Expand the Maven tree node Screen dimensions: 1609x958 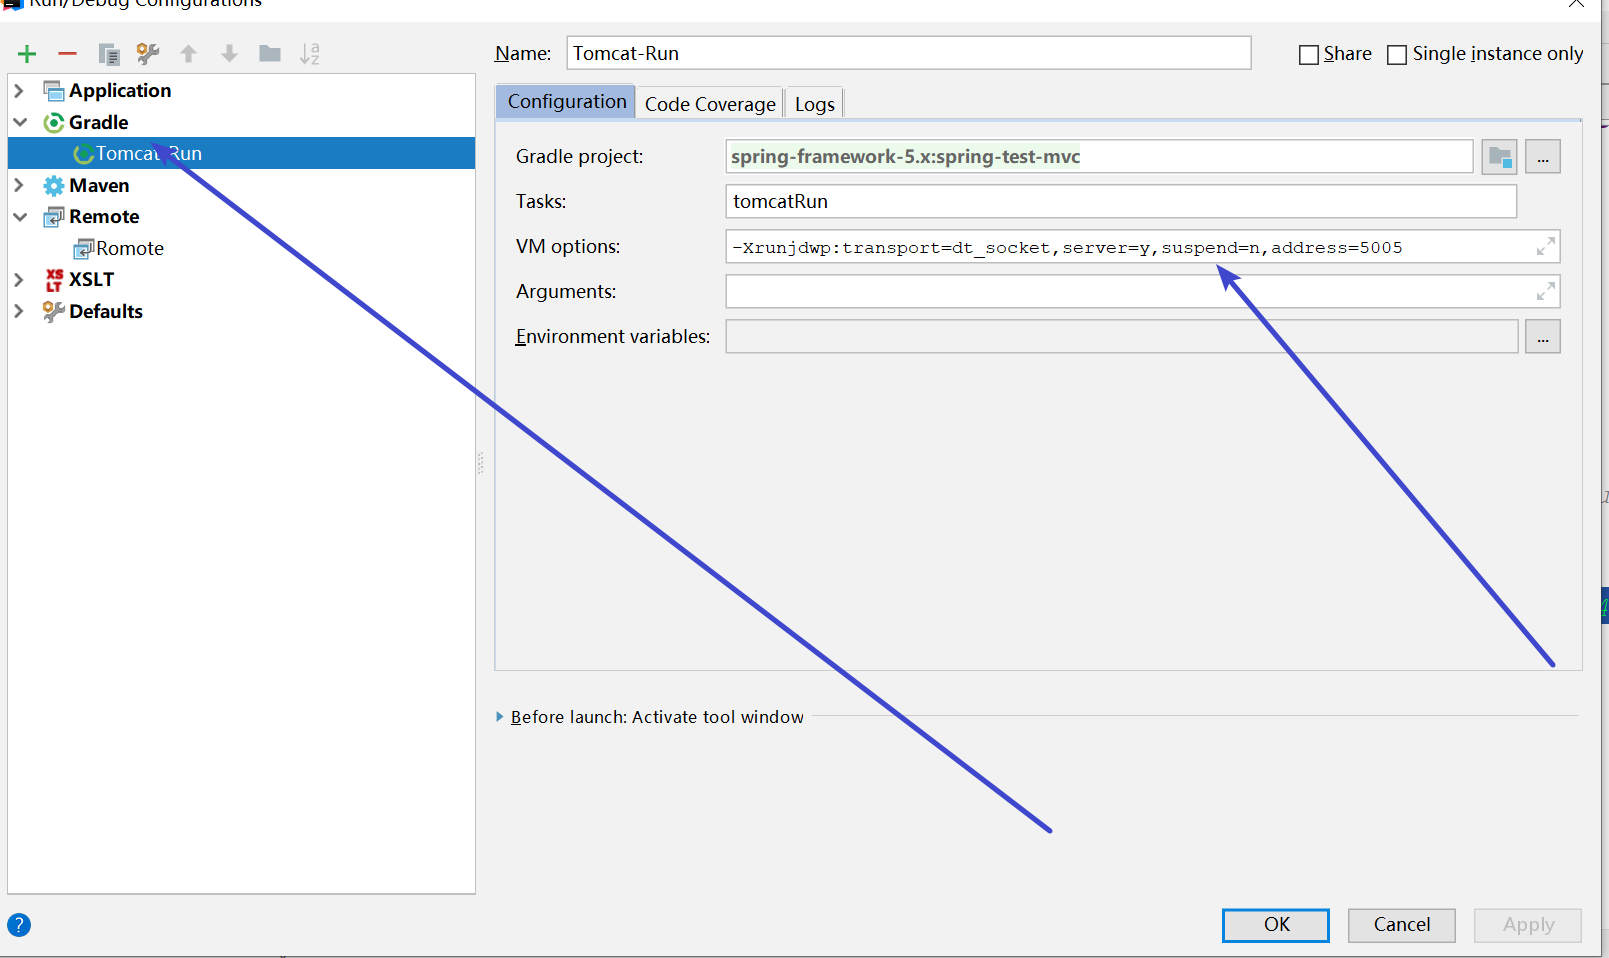tap(19, 185)
